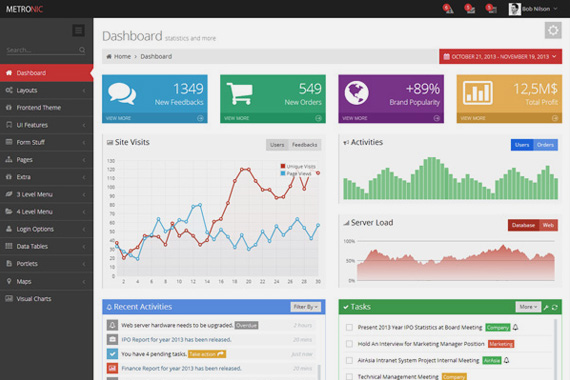Expand the Layouts sidebar menu
570x380 pixels.
pos(46,90)
